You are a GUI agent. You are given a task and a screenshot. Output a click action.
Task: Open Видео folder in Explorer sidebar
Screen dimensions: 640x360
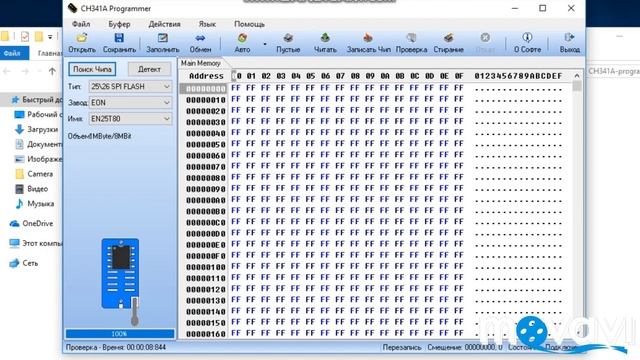(x=31, y=189)
